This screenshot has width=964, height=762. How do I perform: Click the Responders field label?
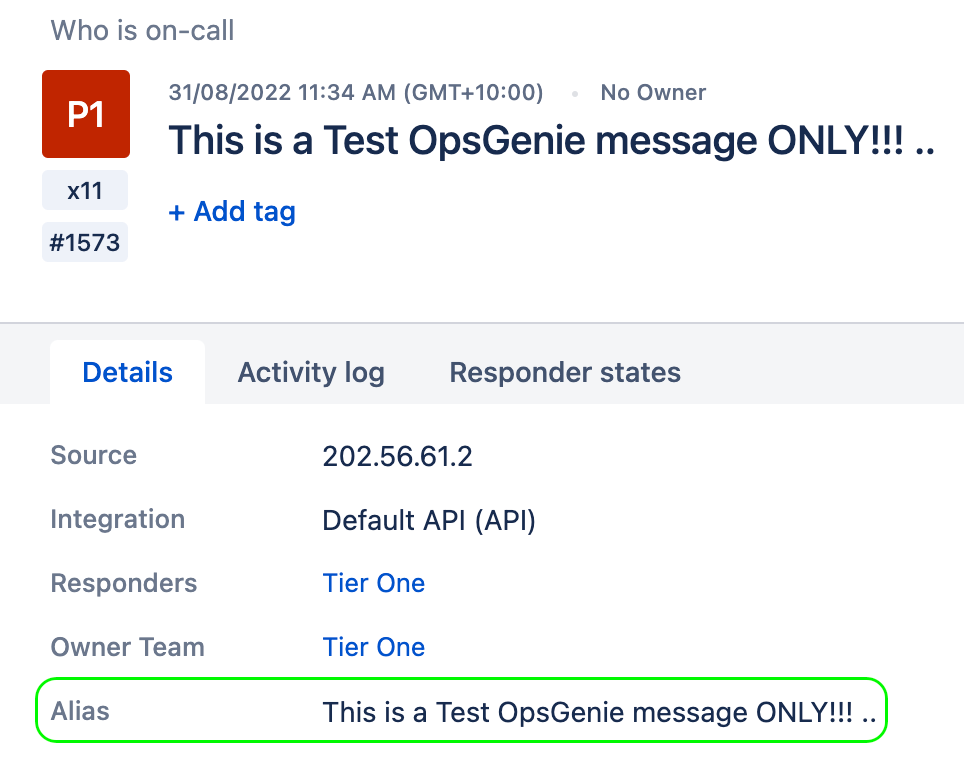coord(124,583)
